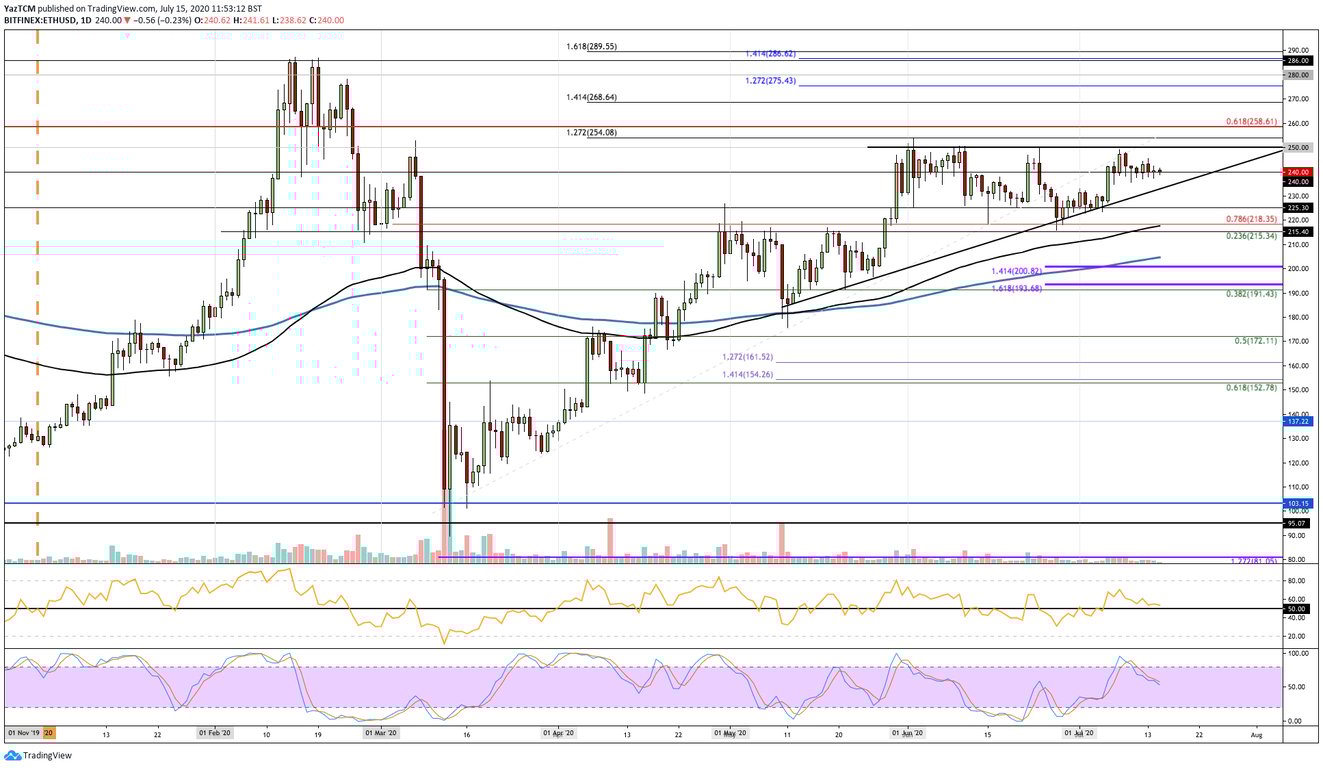Click the 286.00 price tag at top right

(1297, 61)
